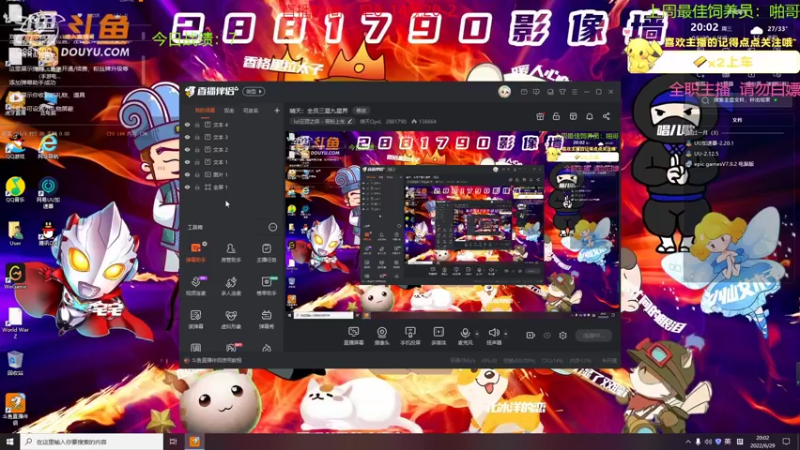Open settings gear in the bottom control bar
Viewport: 800px width, 450px height.
pyautogui.click(x=563, y=335)
